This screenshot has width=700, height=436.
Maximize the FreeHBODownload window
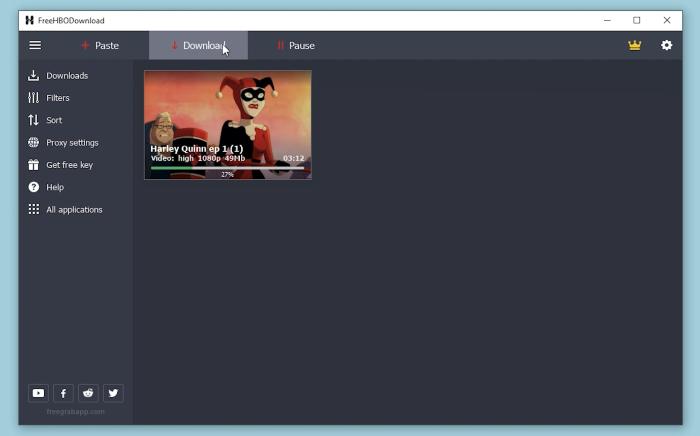click(637, 20)
